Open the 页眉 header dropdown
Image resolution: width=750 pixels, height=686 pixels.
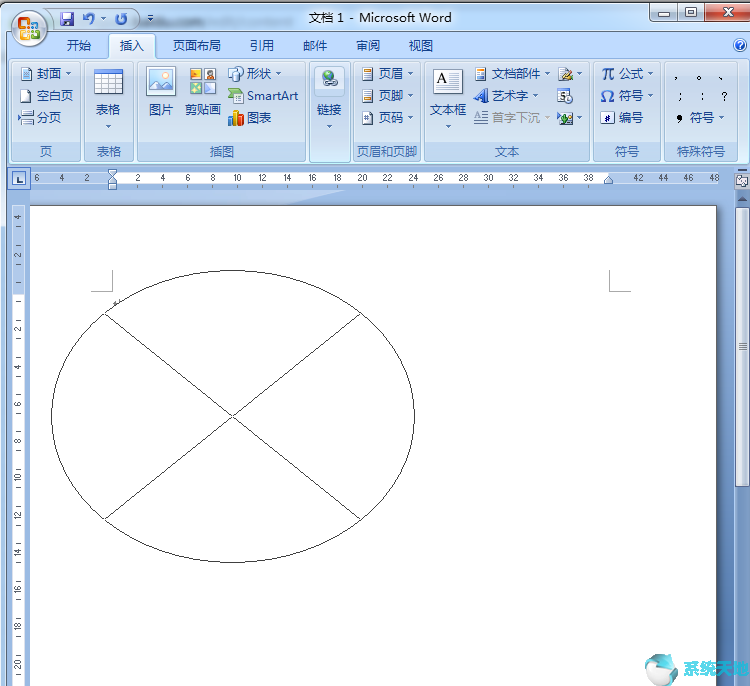point(387,73)
